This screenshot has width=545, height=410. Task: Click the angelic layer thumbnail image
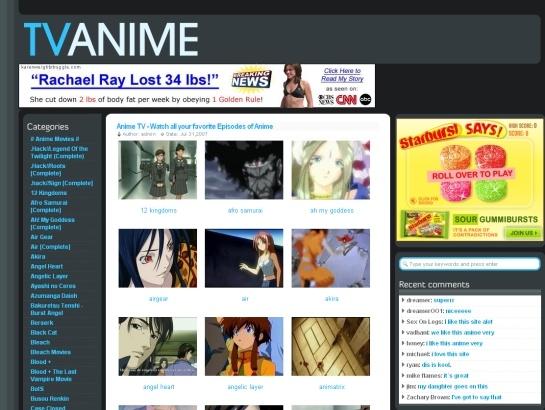(x=244, y=346)
